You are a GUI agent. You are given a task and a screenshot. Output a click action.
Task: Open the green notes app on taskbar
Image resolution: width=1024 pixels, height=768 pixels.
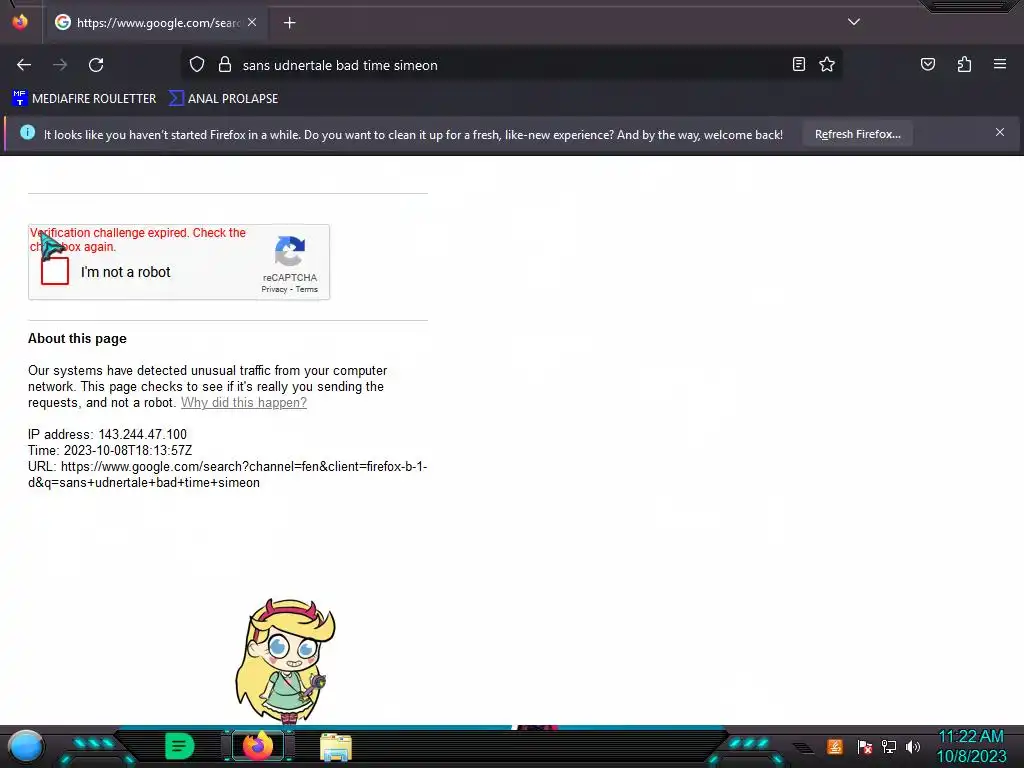tap(179, 746)
